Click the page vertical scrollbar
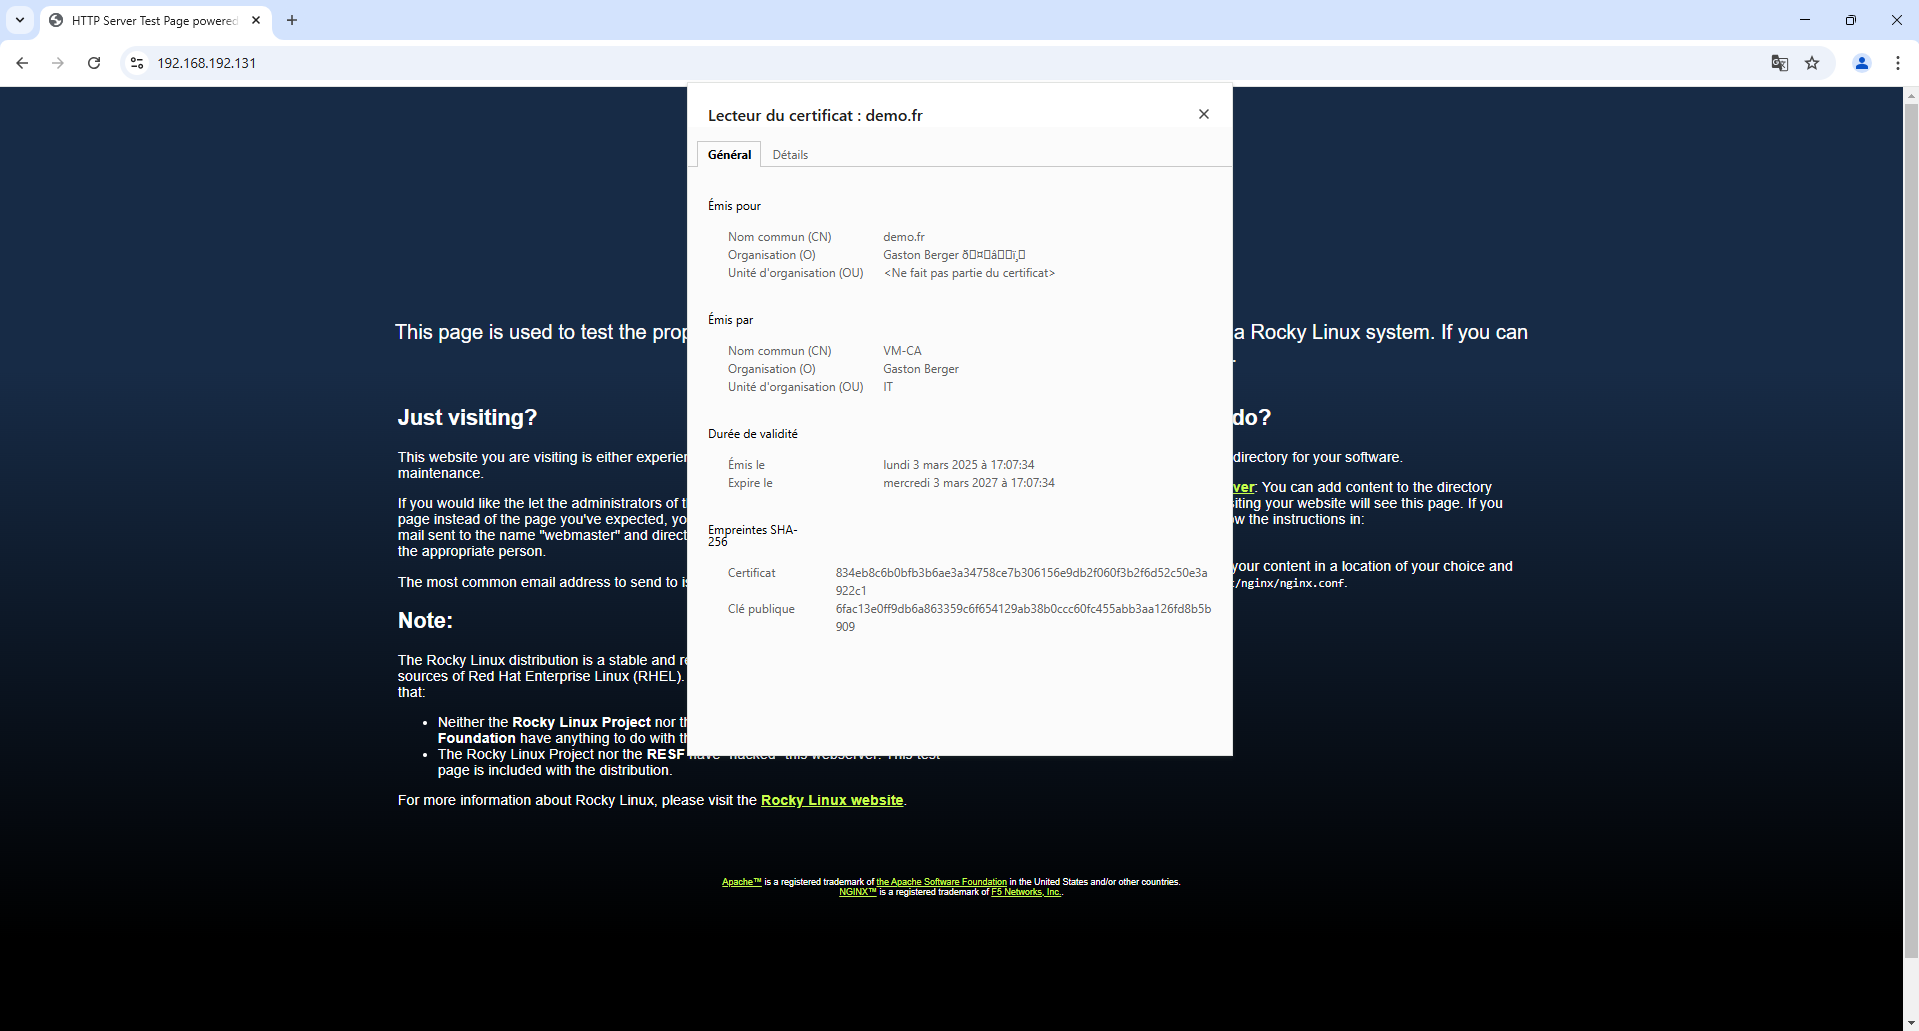1919x1031 pixels. [x=1911, y=530]
